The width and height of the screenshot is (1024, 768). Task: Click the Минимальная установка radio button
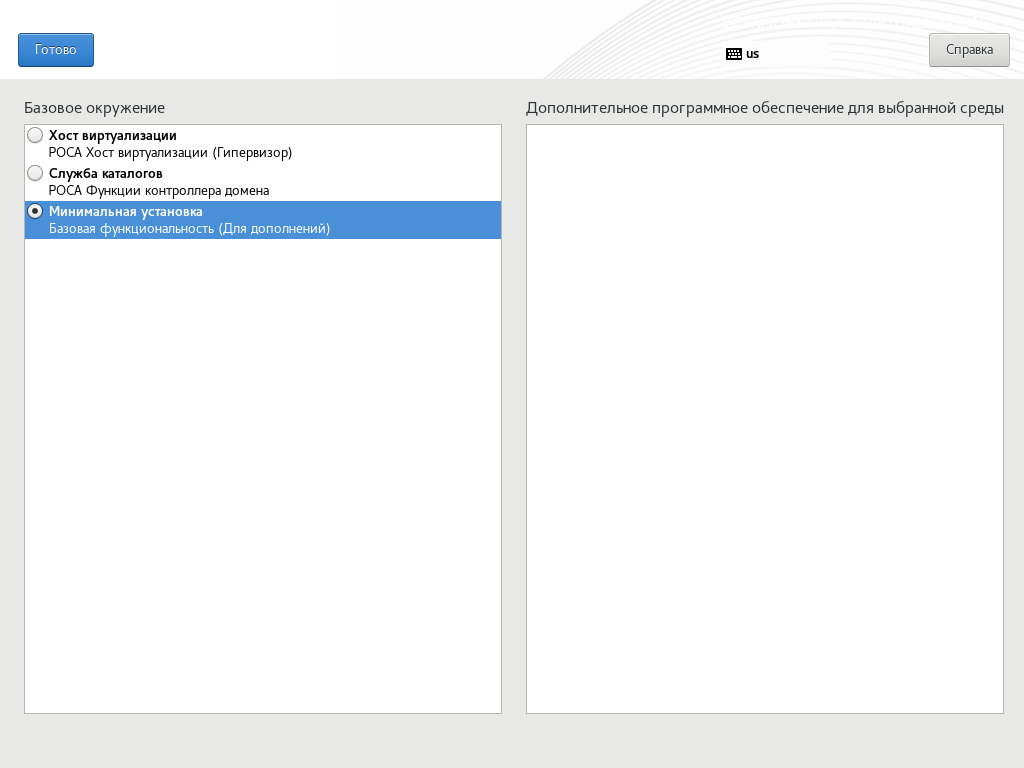35,211
